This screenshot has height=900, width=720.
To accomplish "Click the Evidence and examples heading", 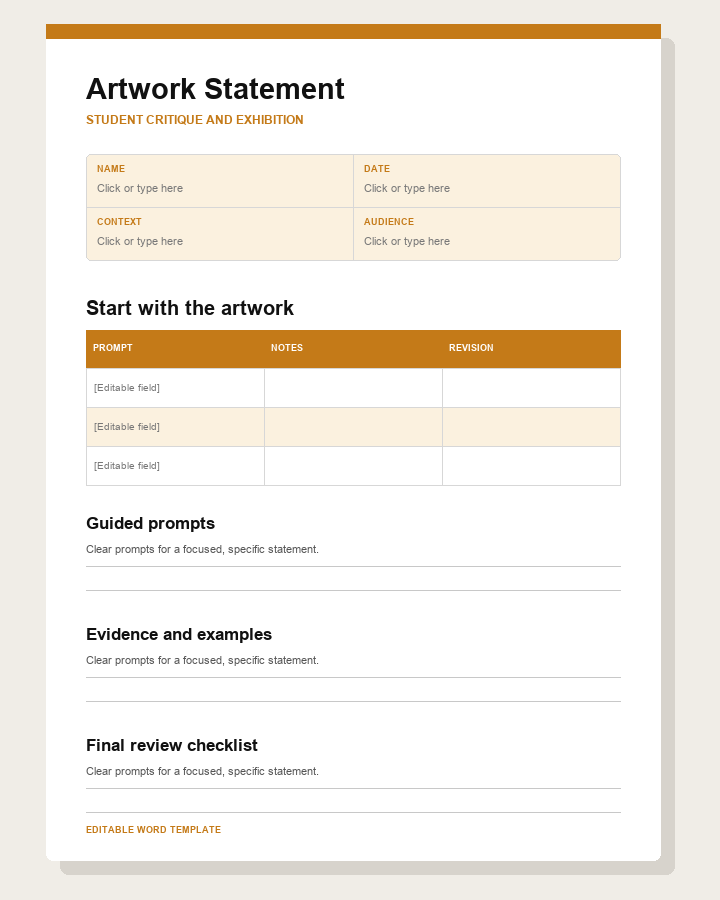I will [x=179, y=634].
